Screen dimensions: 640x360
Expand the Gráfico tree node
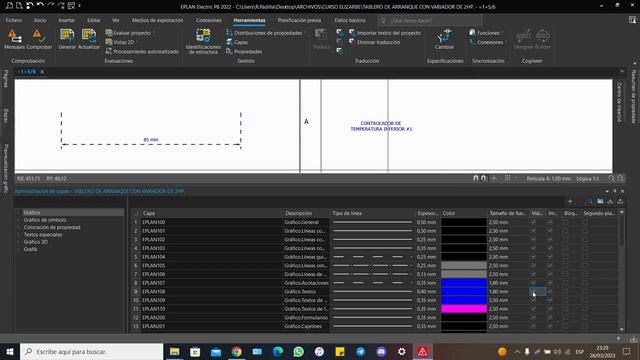18,213
